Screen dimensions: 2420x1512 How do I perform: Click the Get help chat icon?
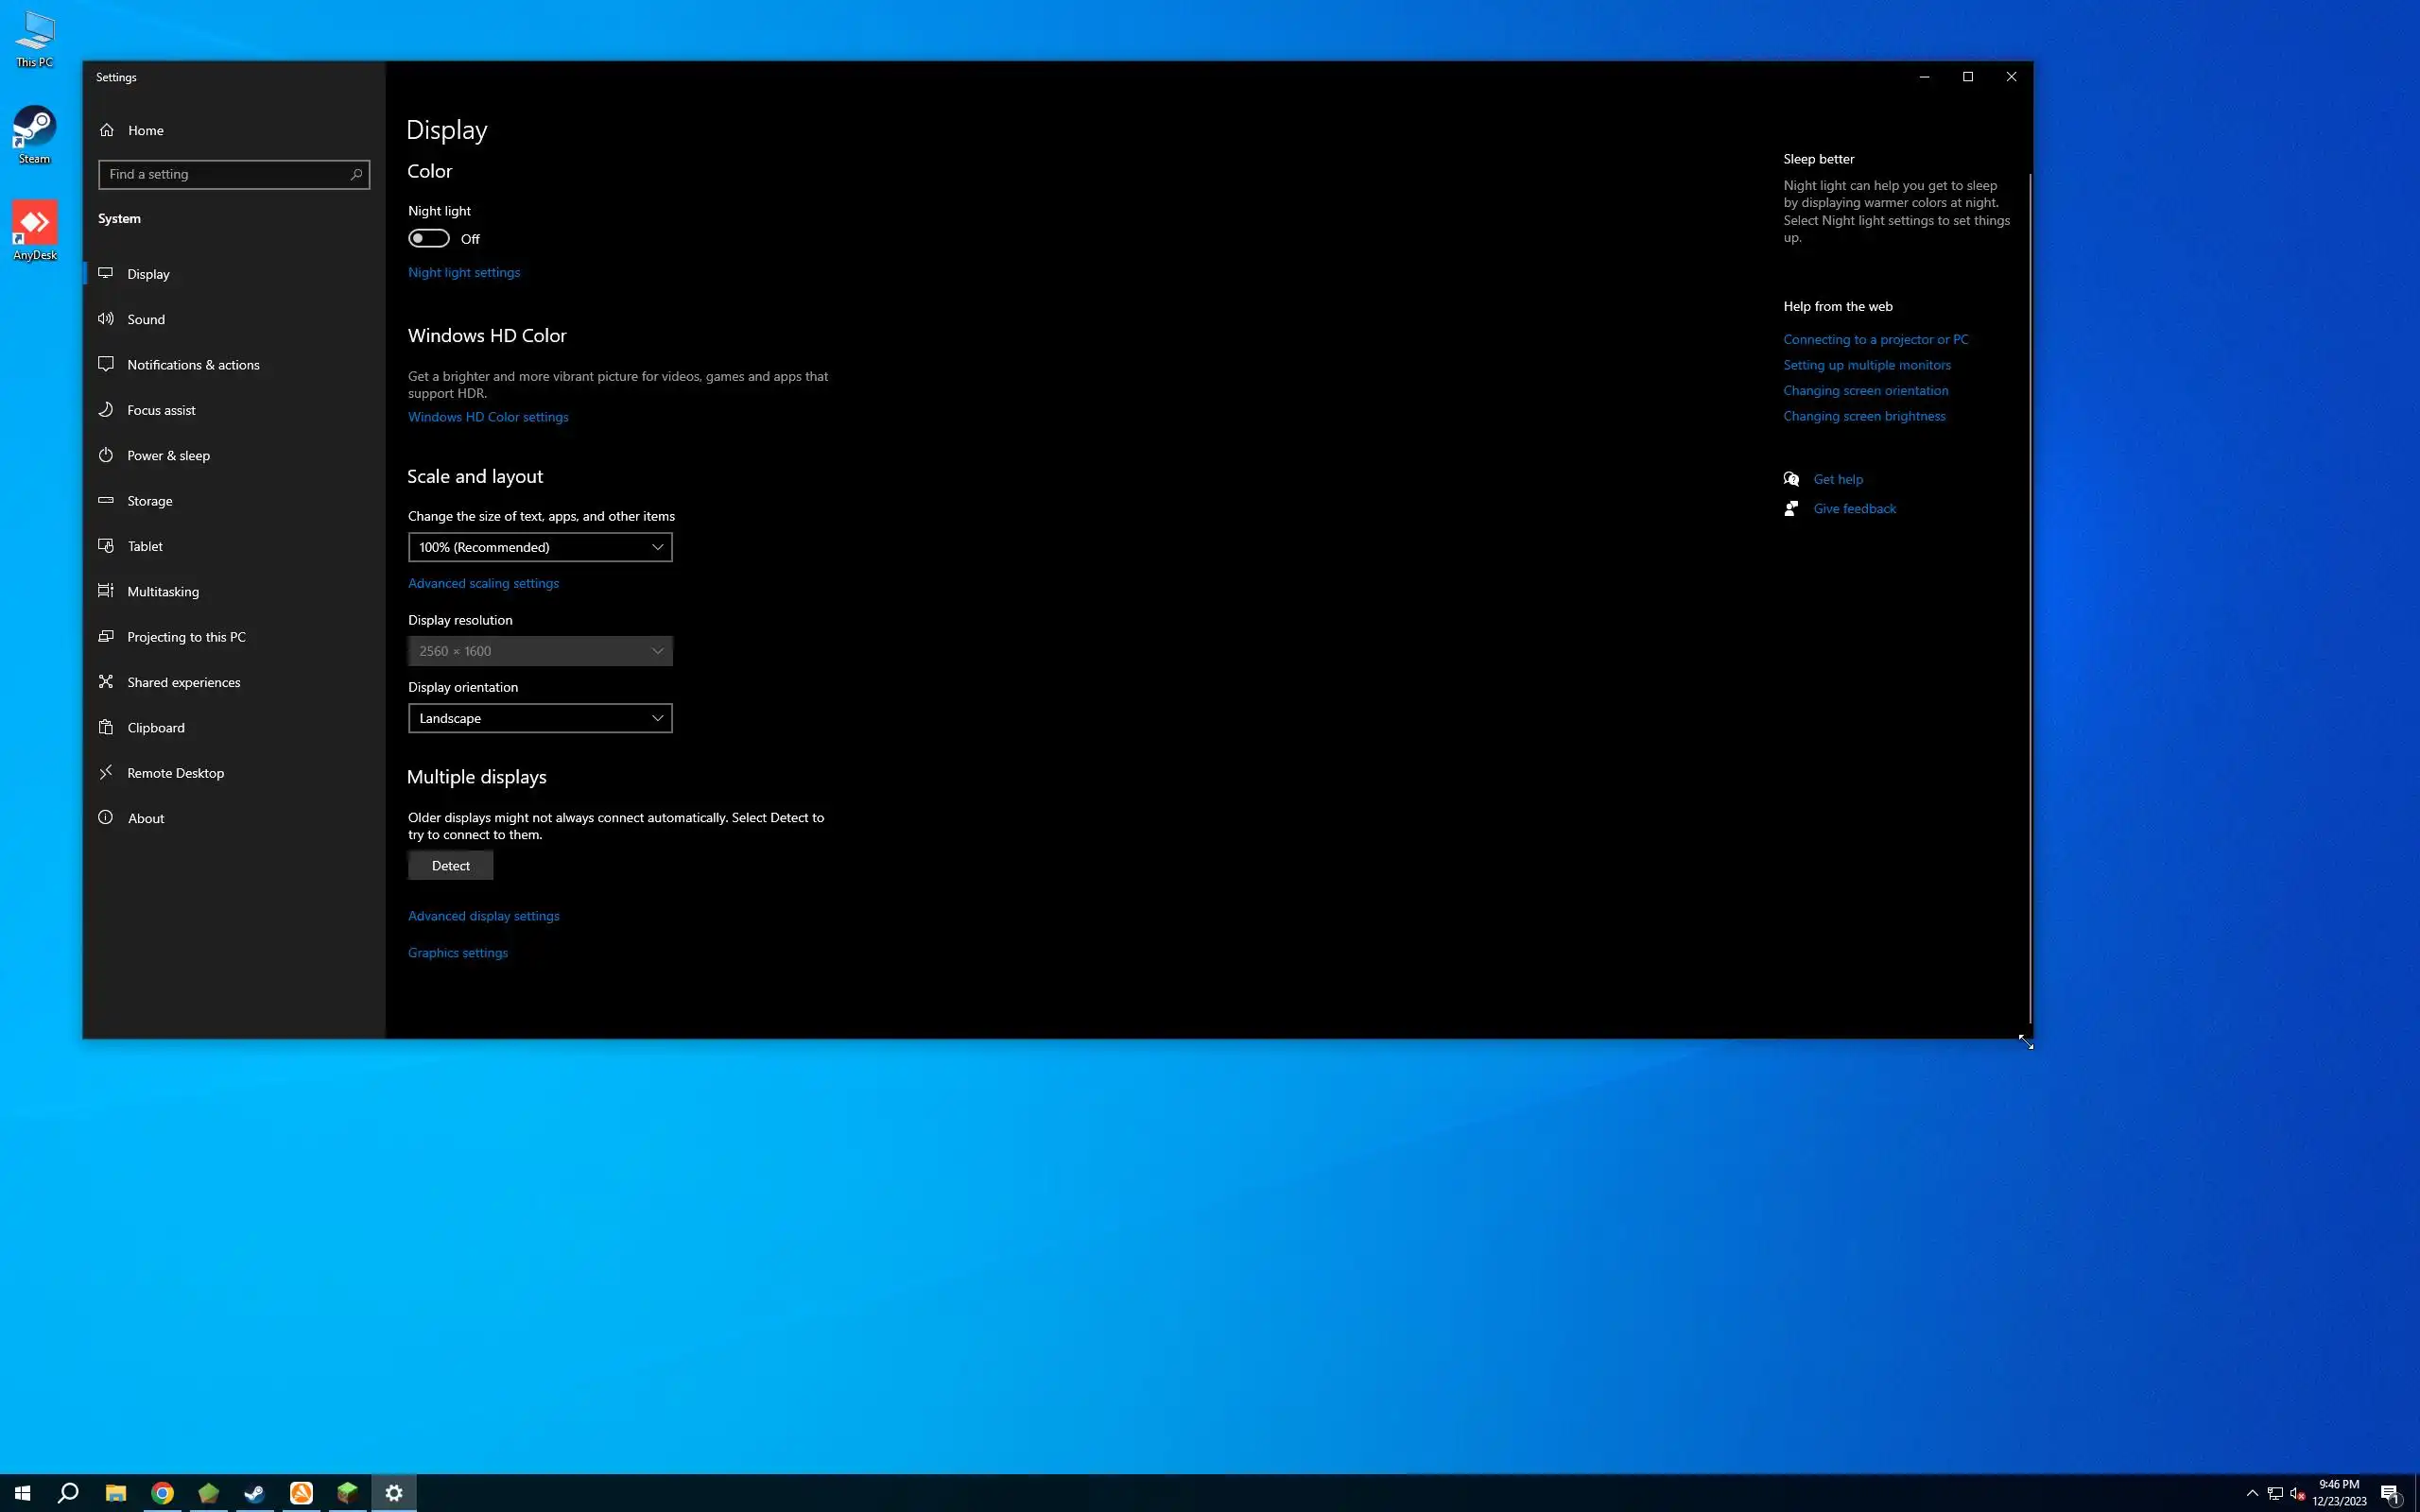pos(1791,479)
